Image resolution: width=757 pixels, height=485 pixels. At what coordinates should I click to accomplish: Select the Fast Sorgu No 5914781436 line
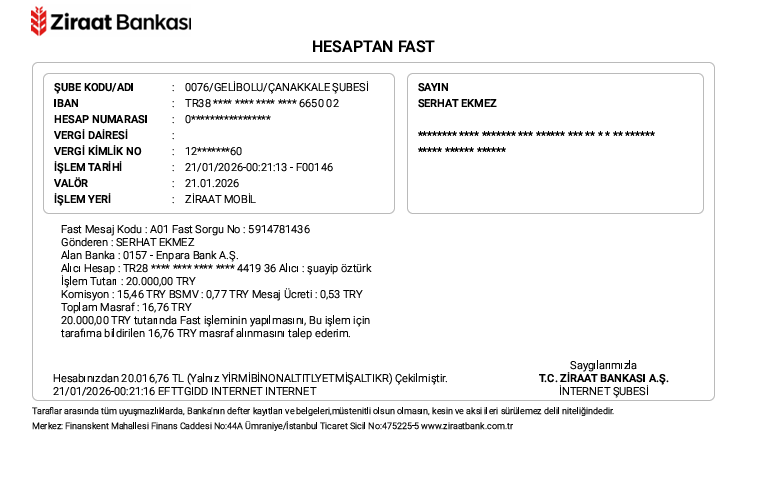pyautogui.click(x=185, y=229)
